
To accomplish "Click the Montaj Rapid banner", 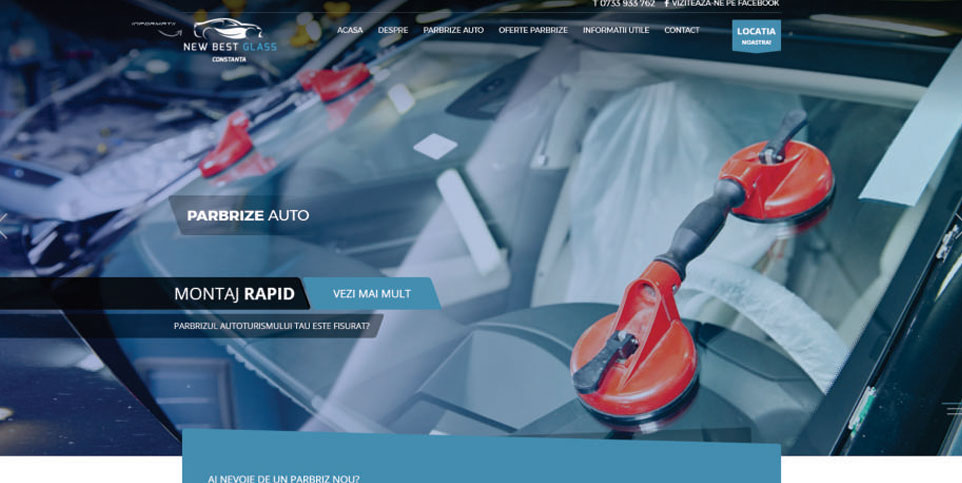I will click(x=234, y=294).
